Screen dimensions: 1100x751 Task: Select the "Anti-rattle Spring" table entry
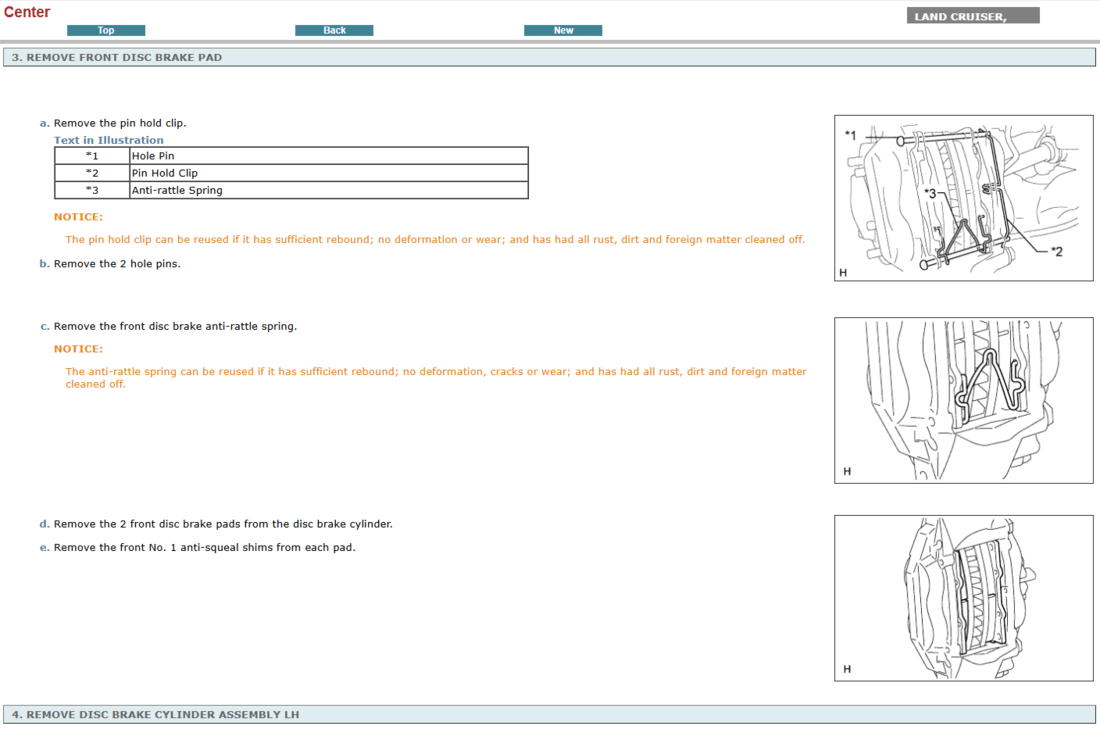[200, 190]
